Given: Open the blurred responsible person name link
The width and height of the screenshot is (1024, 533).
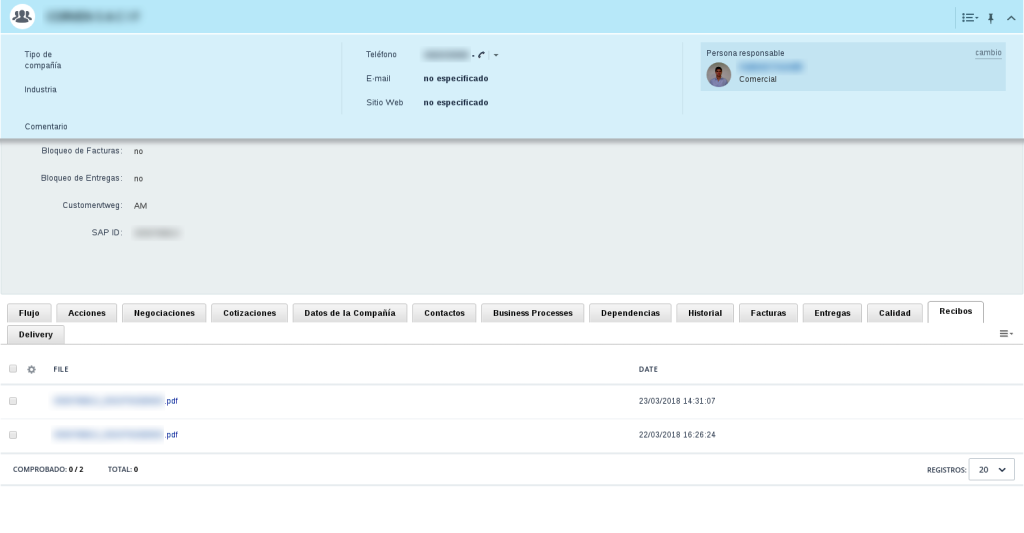Looking at the screenshot, I should (x=771, y=67).
